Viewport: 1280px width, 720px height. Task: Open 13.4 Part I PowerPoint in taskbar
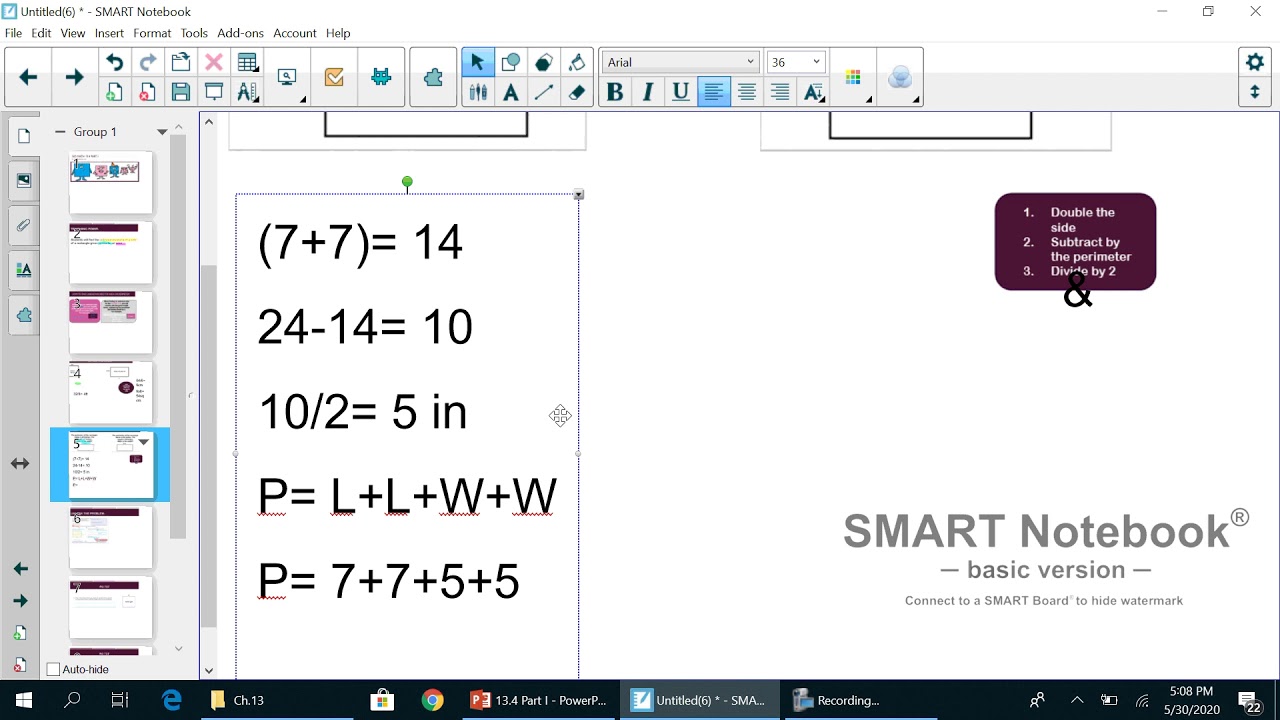pos(539,700)
